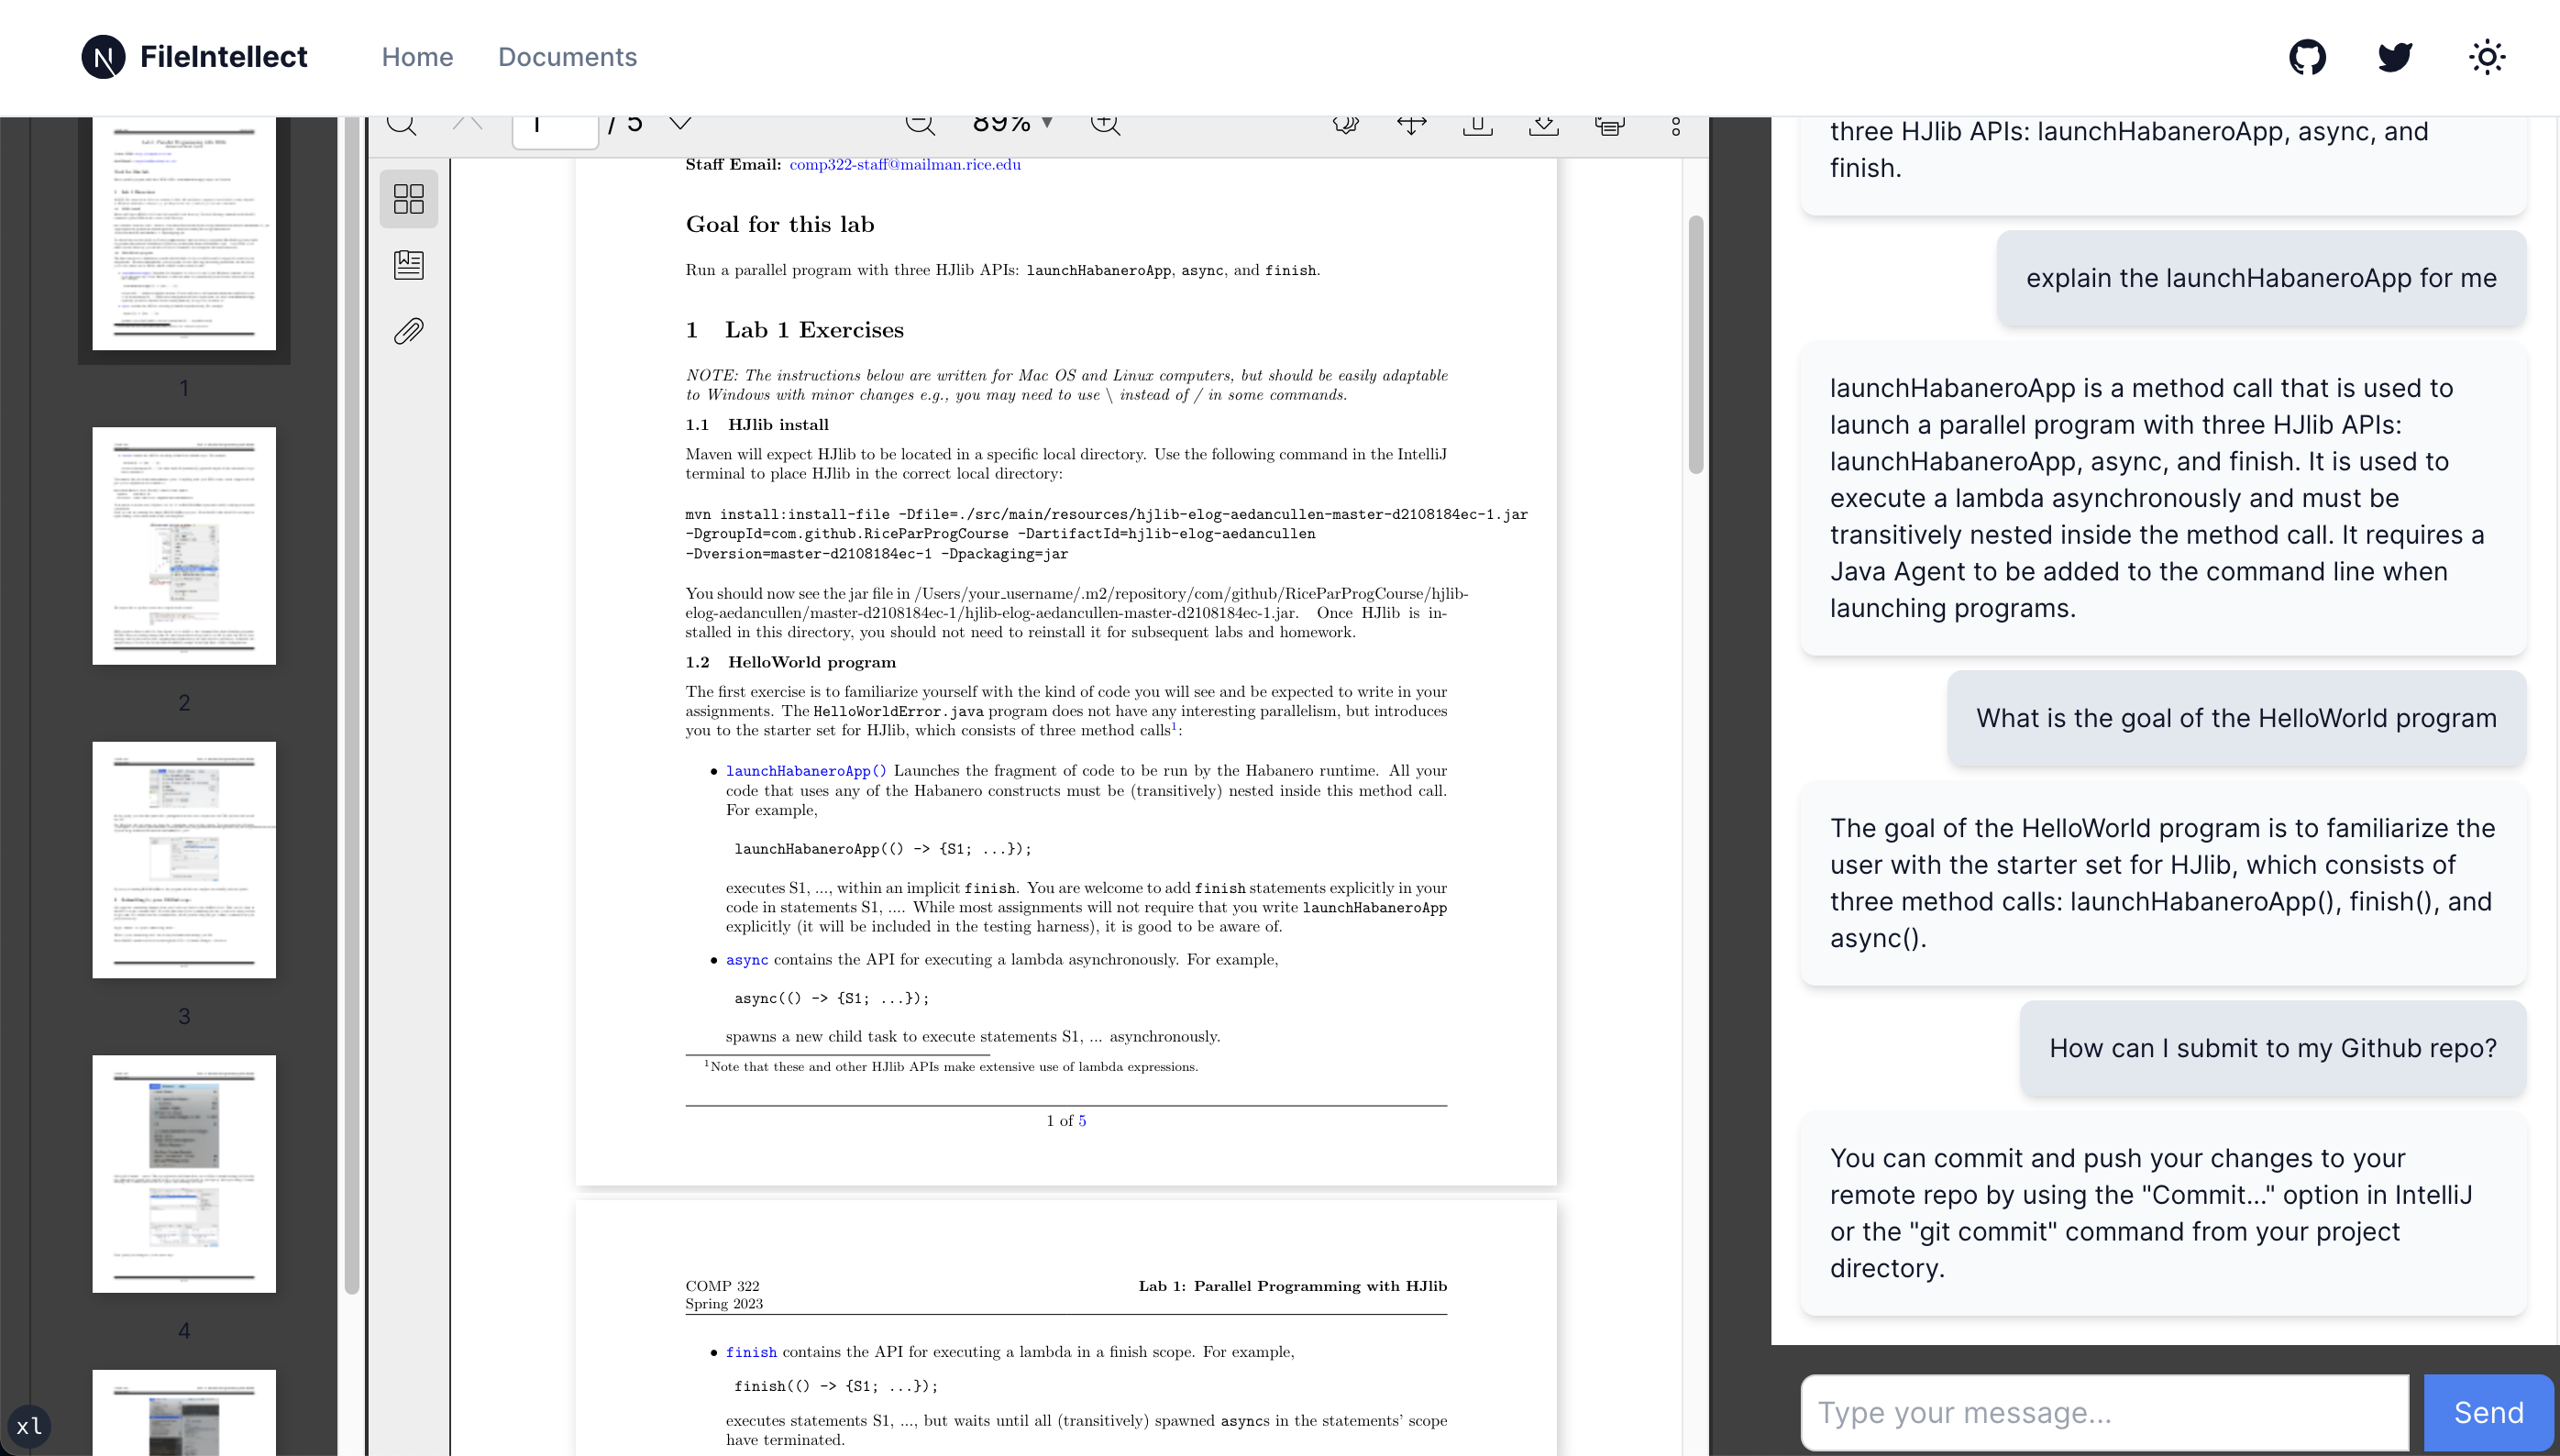Image resolution: width=2560 pixels, height=1456 pixels.
Task: Open the Twitter link icon
Action: coord(2395,57)
